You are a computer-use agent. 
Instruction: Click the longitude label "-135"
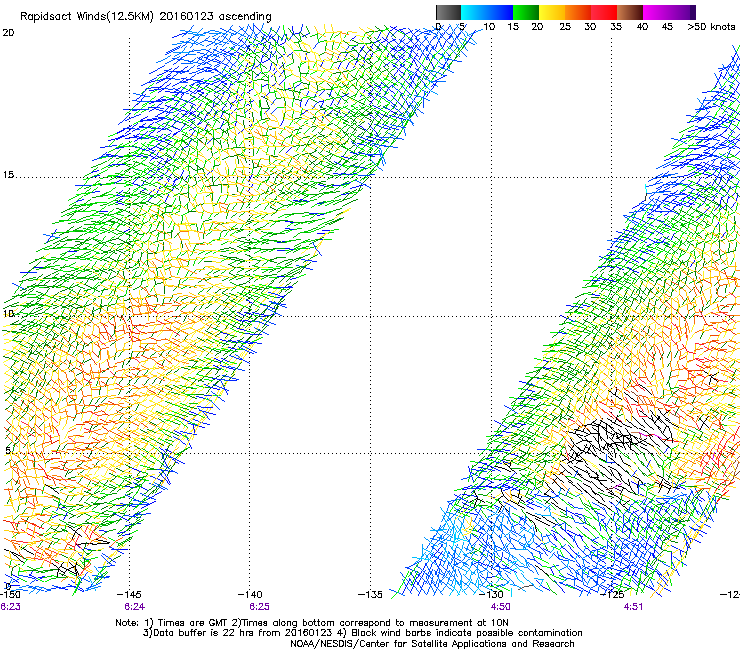coord(370,594)
